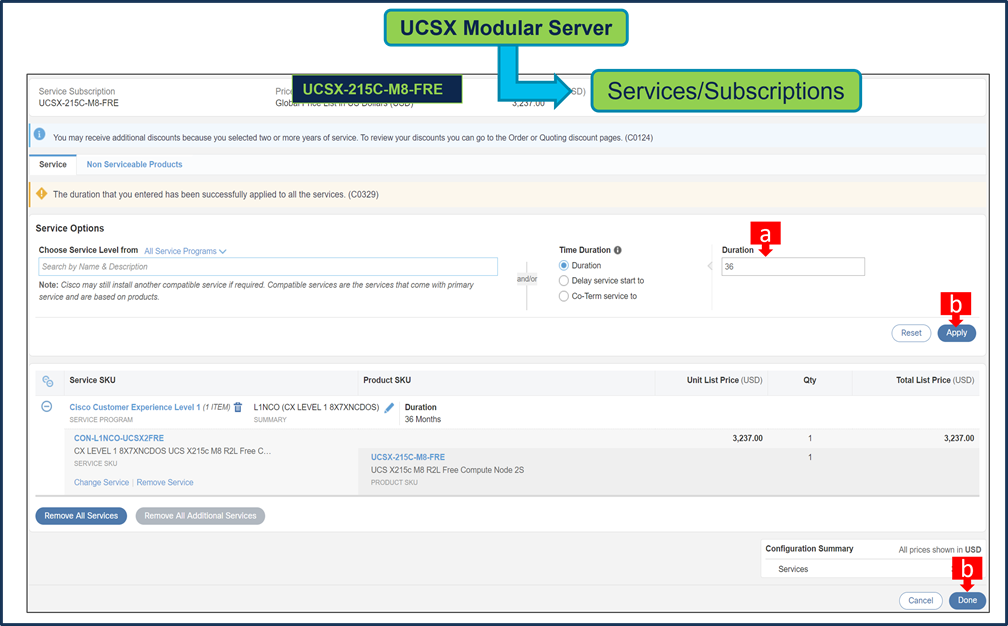Open the Non Serviceable Products tab
Image resolution: width=1008 pixels, height=626 pixels.
pyautogui.click(x=134, y=165)
